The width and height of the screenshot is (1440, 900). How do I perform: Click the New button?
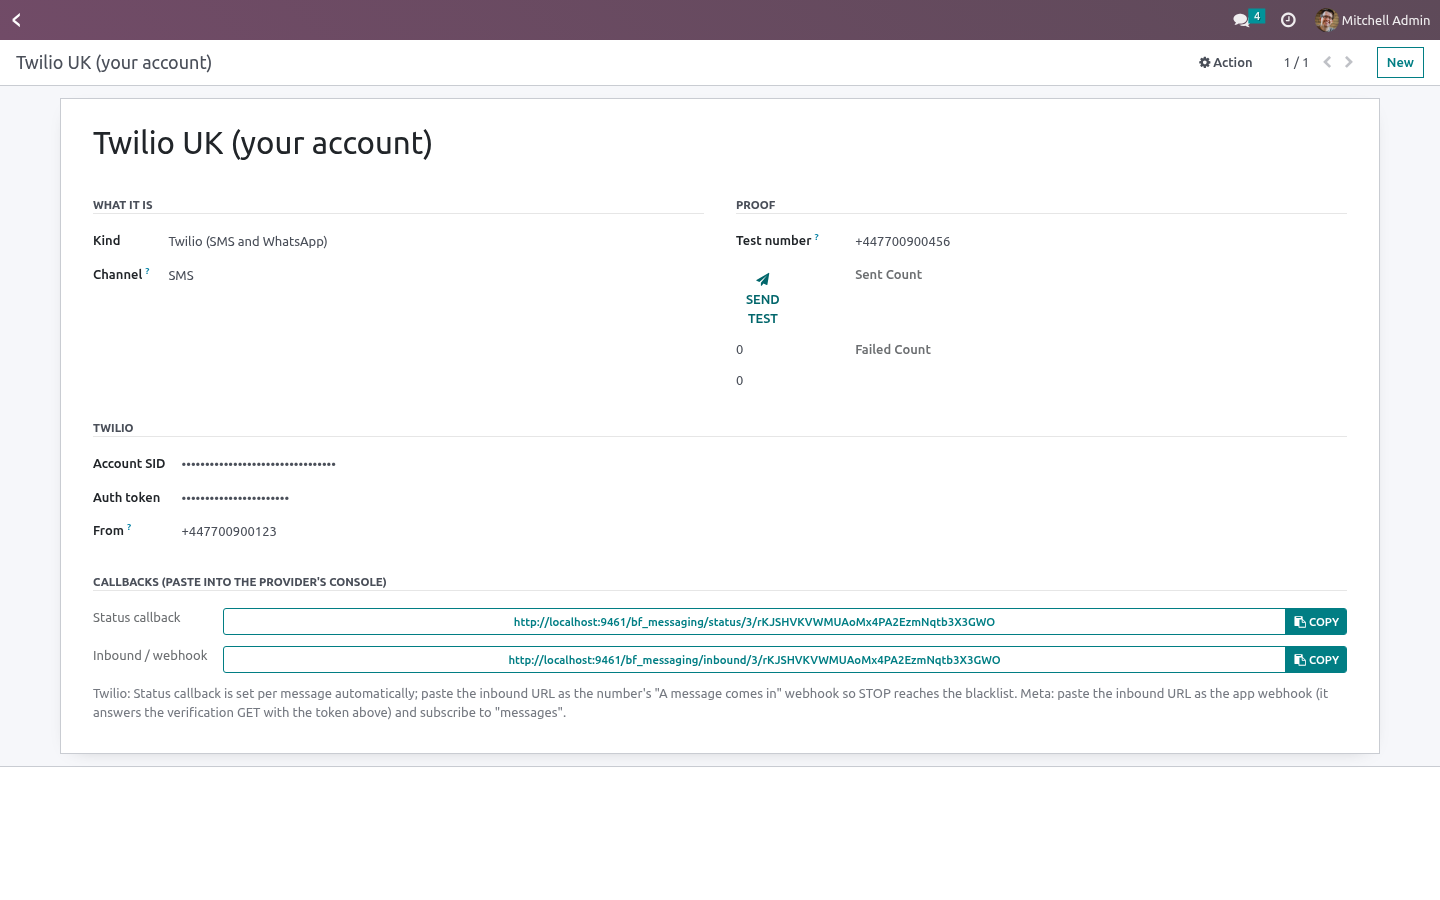pos(1400,62)
